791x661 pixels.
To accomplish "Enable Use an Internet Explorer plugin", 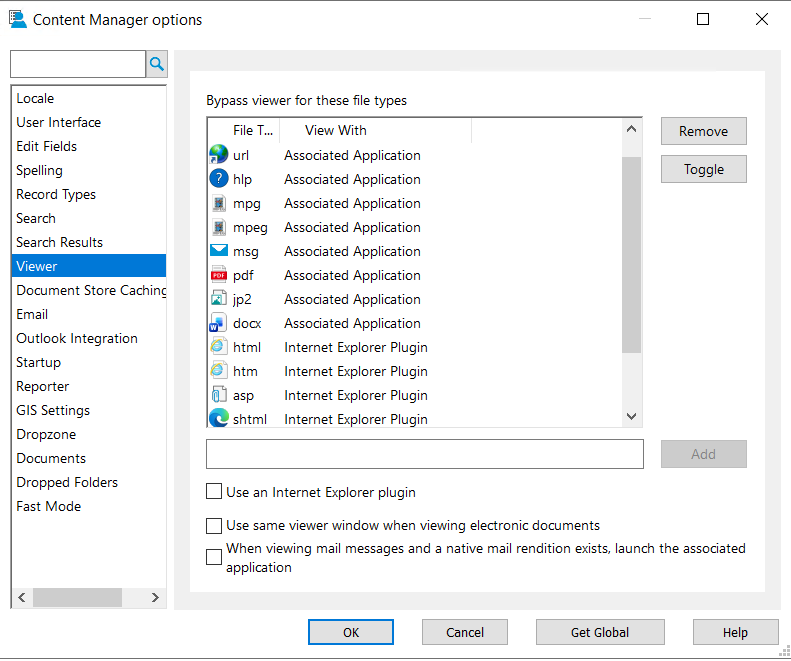I will 214,491.
